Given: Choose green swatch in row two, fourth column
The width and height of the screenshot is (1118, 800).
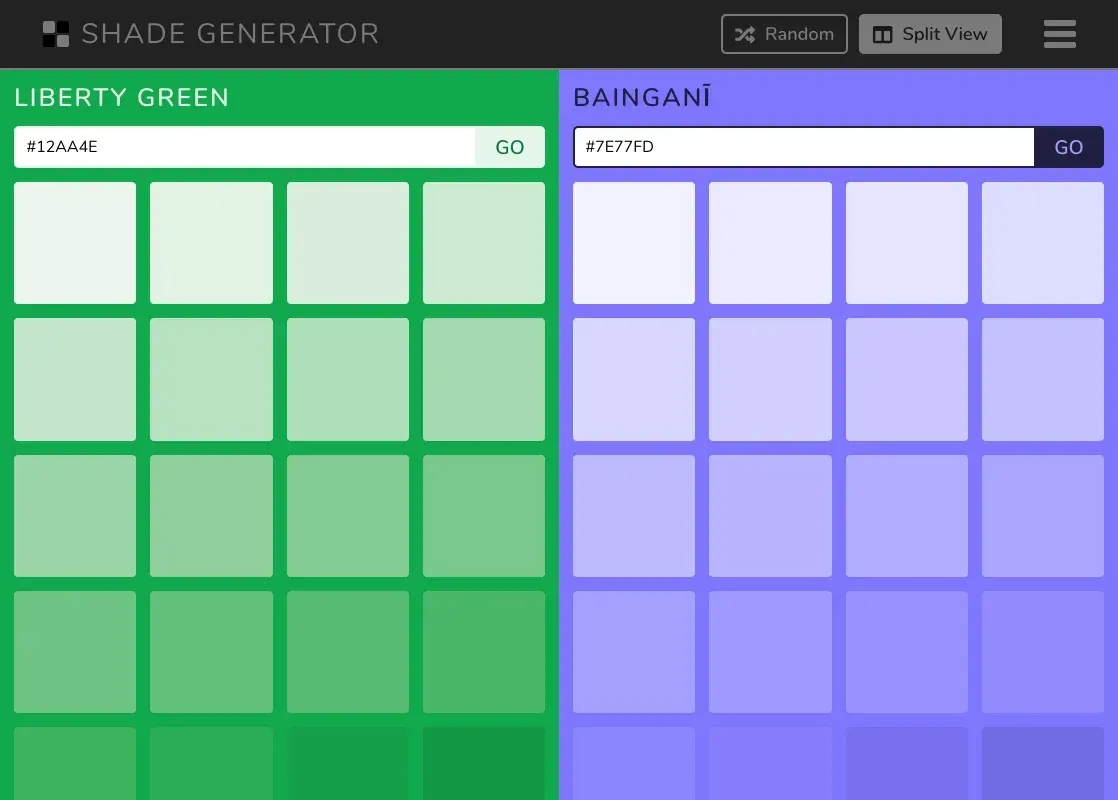Looking at the screenshot, I should [x=484, y=379].
